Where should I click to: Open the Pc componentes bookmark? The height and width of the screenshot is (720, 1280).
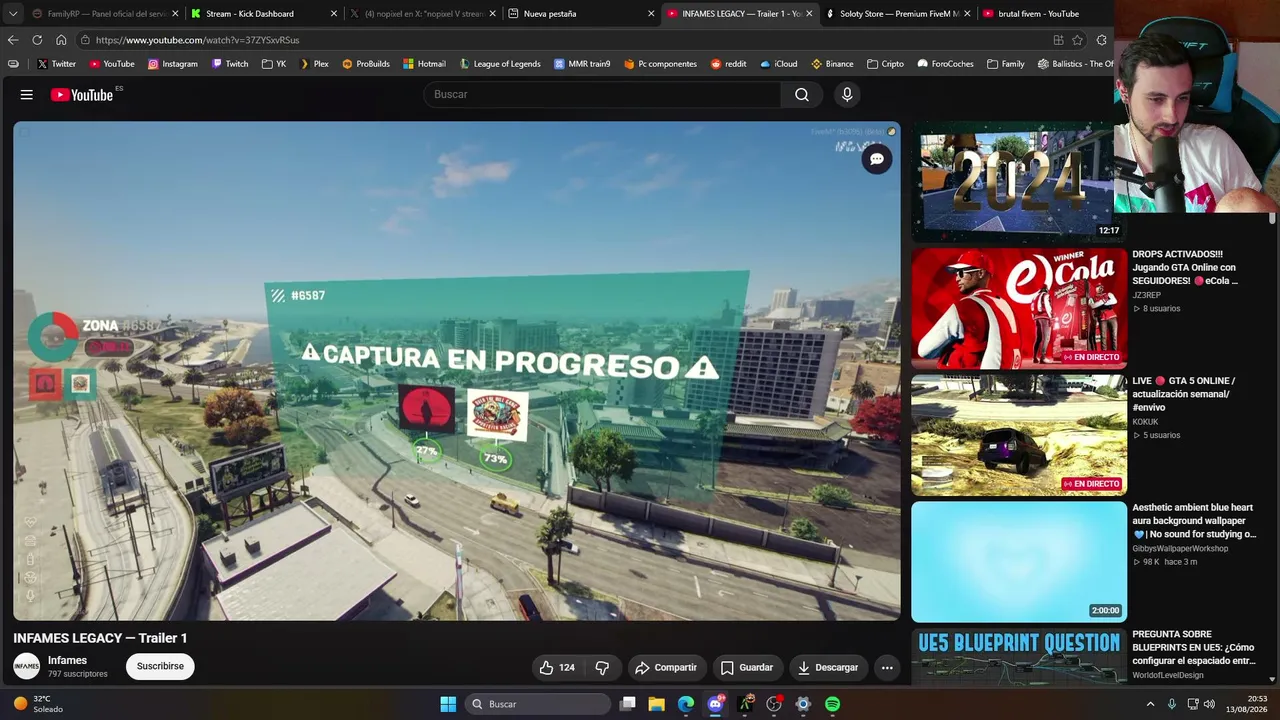(660, 64)
